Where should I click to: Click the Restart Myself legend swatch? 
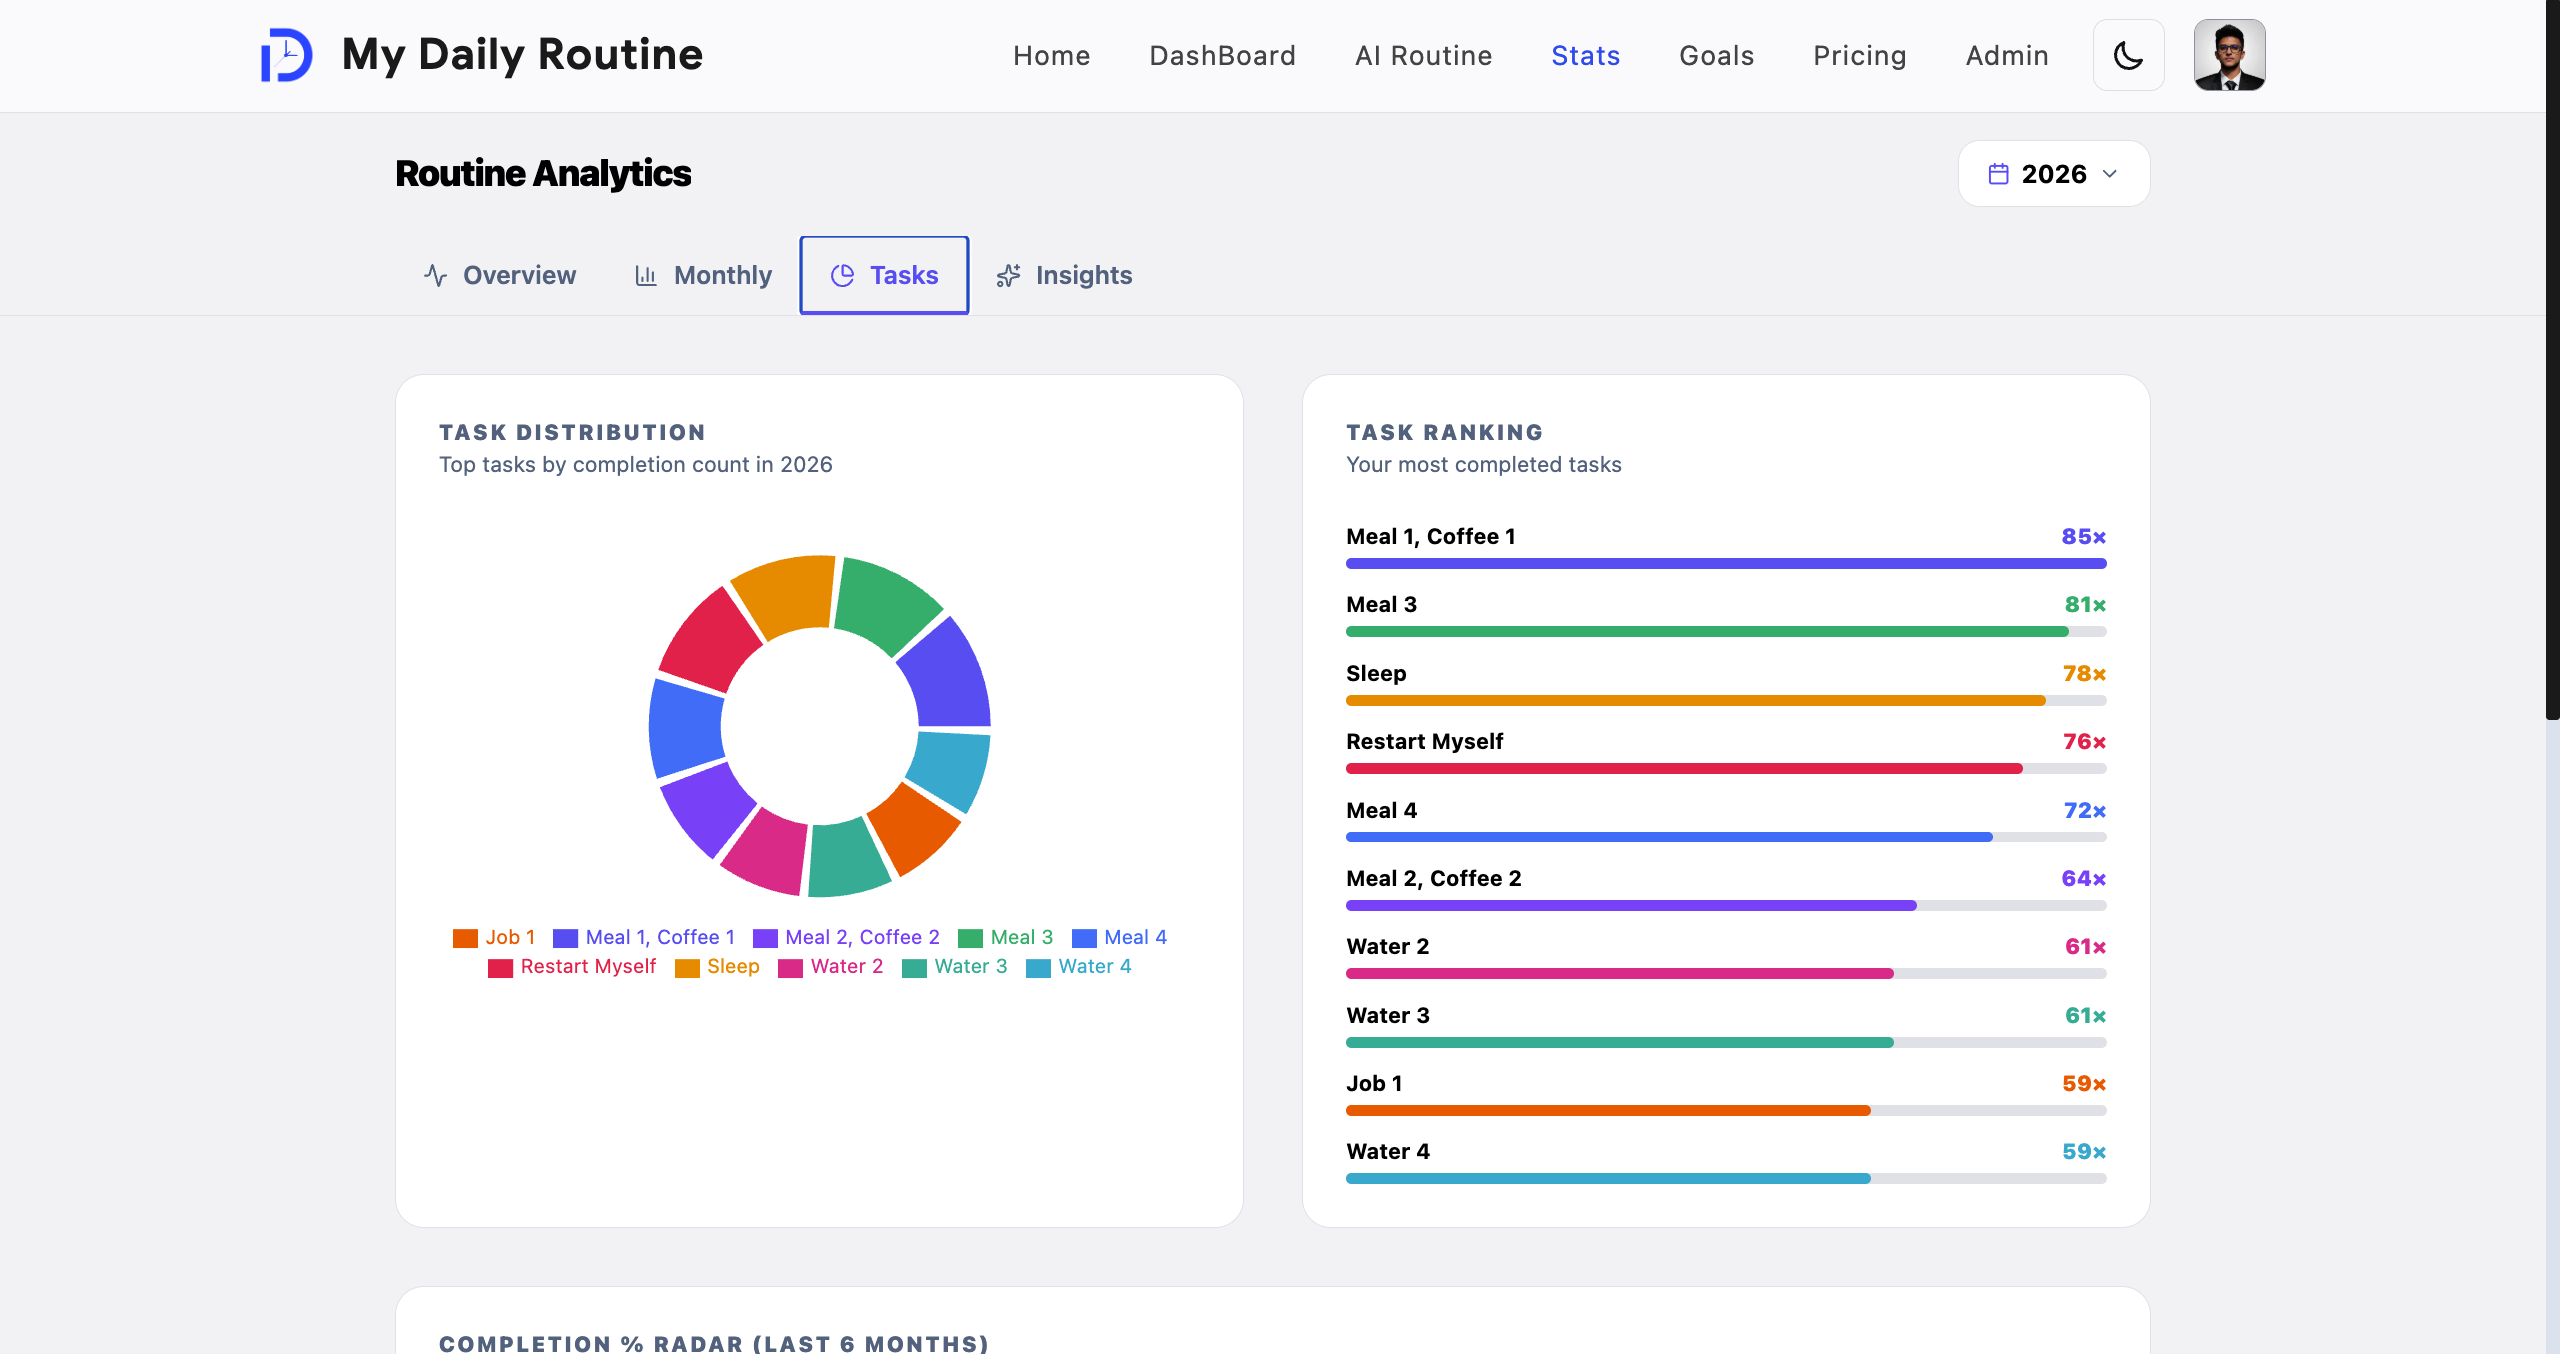click(500, 967)
